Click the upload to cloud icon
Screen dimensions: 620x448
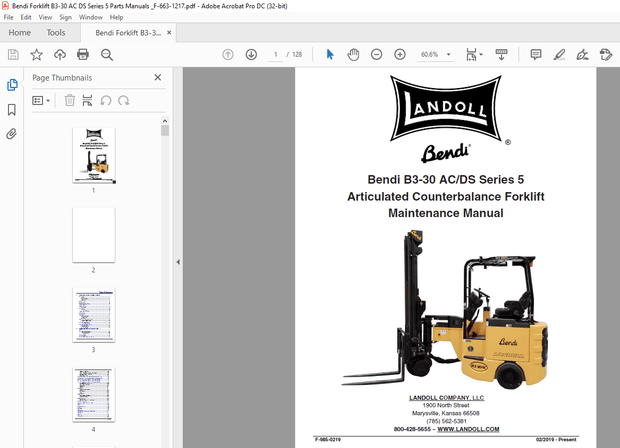click(x=60, y=55)
